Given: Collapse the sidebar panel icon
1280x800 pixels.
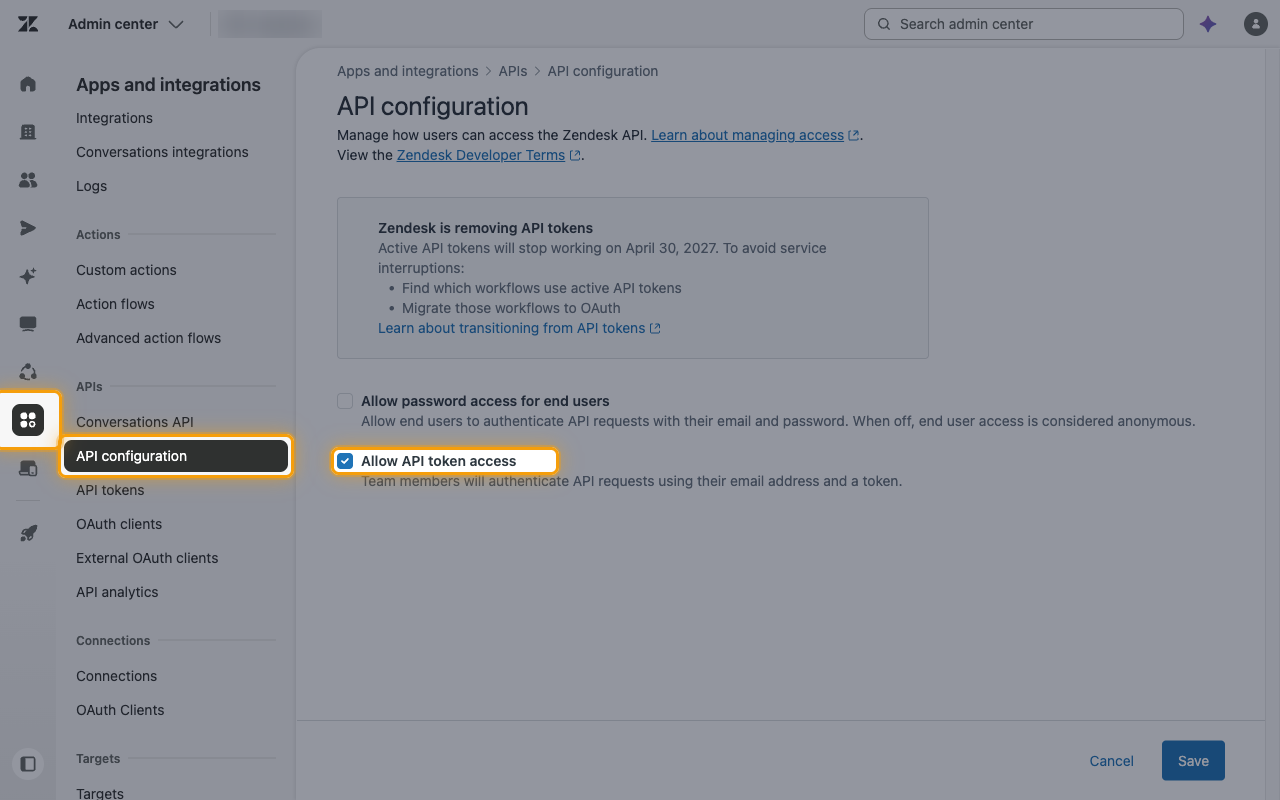Looking at the screenshot, I should tap(28, 764).
